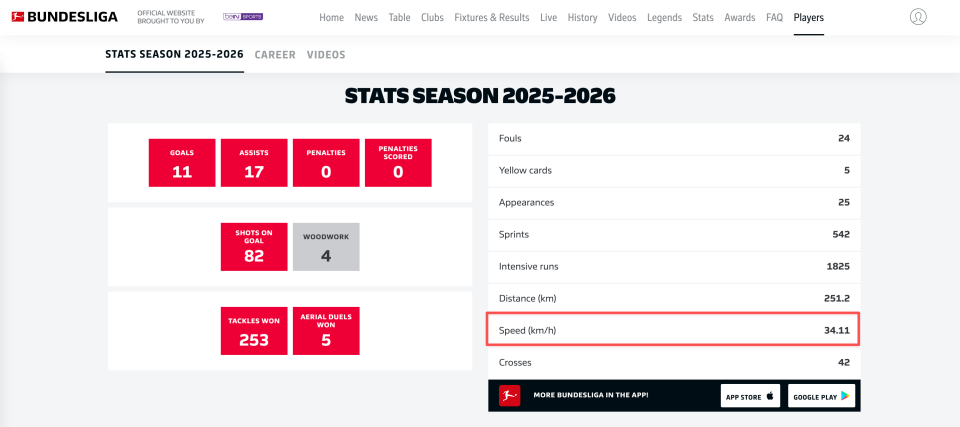This screenshot has width=960, height=427.
Task: Click the Woodwork gray stat tile
Action: [326, 247]
